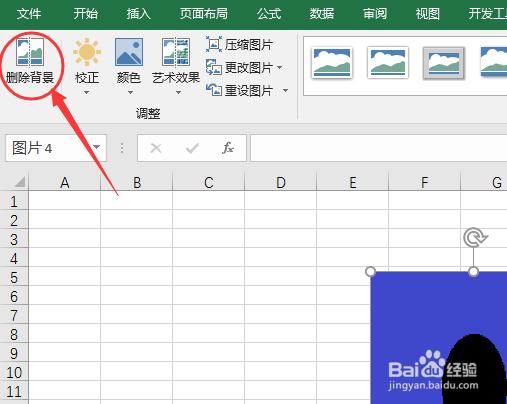The height and width of the screenshot is (404, 507).
Task: Select row 4 header
Action: pos(14,258)
